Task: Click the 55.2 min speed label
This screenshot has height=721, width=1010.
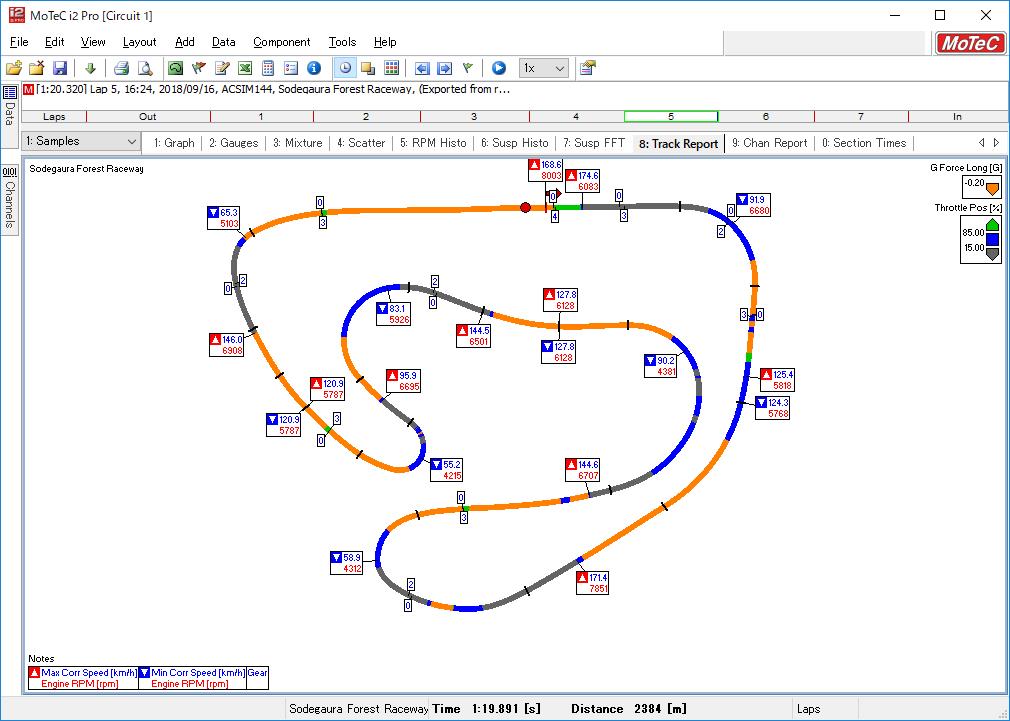Action: coord(446,470)
